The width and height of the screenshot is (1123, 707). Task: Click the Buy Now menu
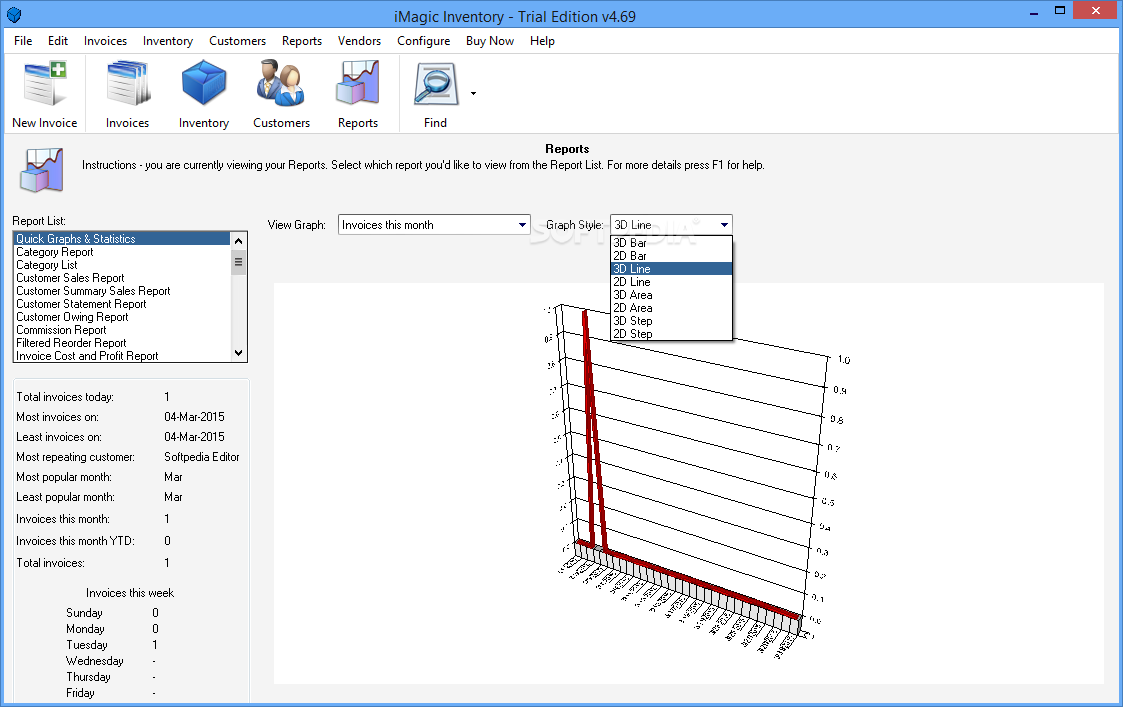(490, 41)
